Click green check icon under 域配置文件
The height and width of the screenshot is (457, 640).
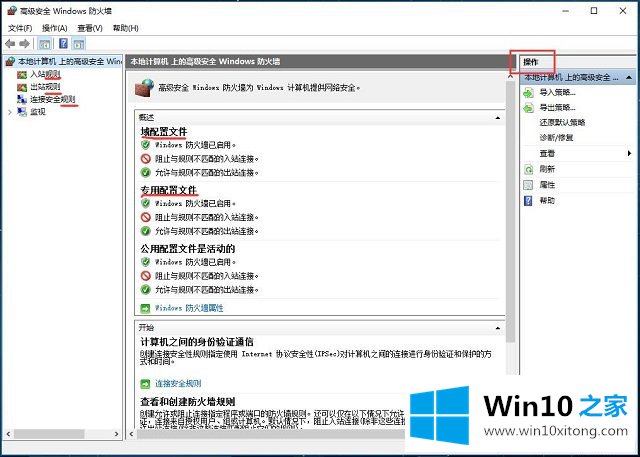click(x=146, y=173)
